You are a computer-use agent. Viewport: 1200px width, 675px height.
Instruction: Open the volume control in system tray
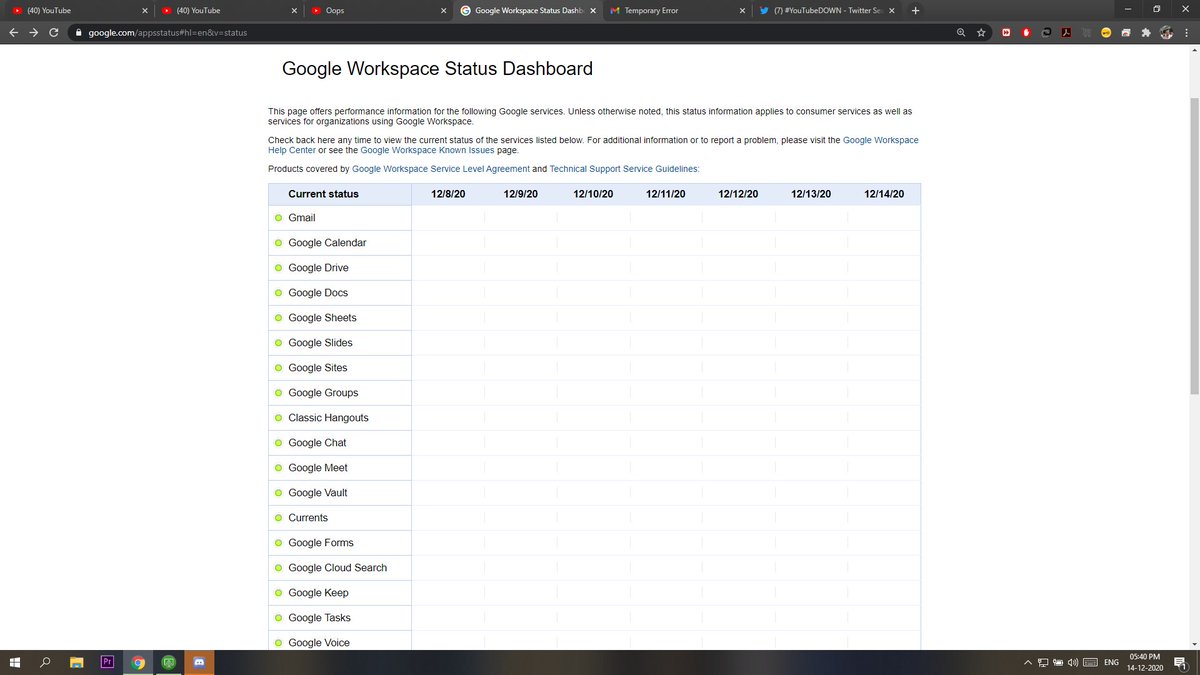point(1072,662)
